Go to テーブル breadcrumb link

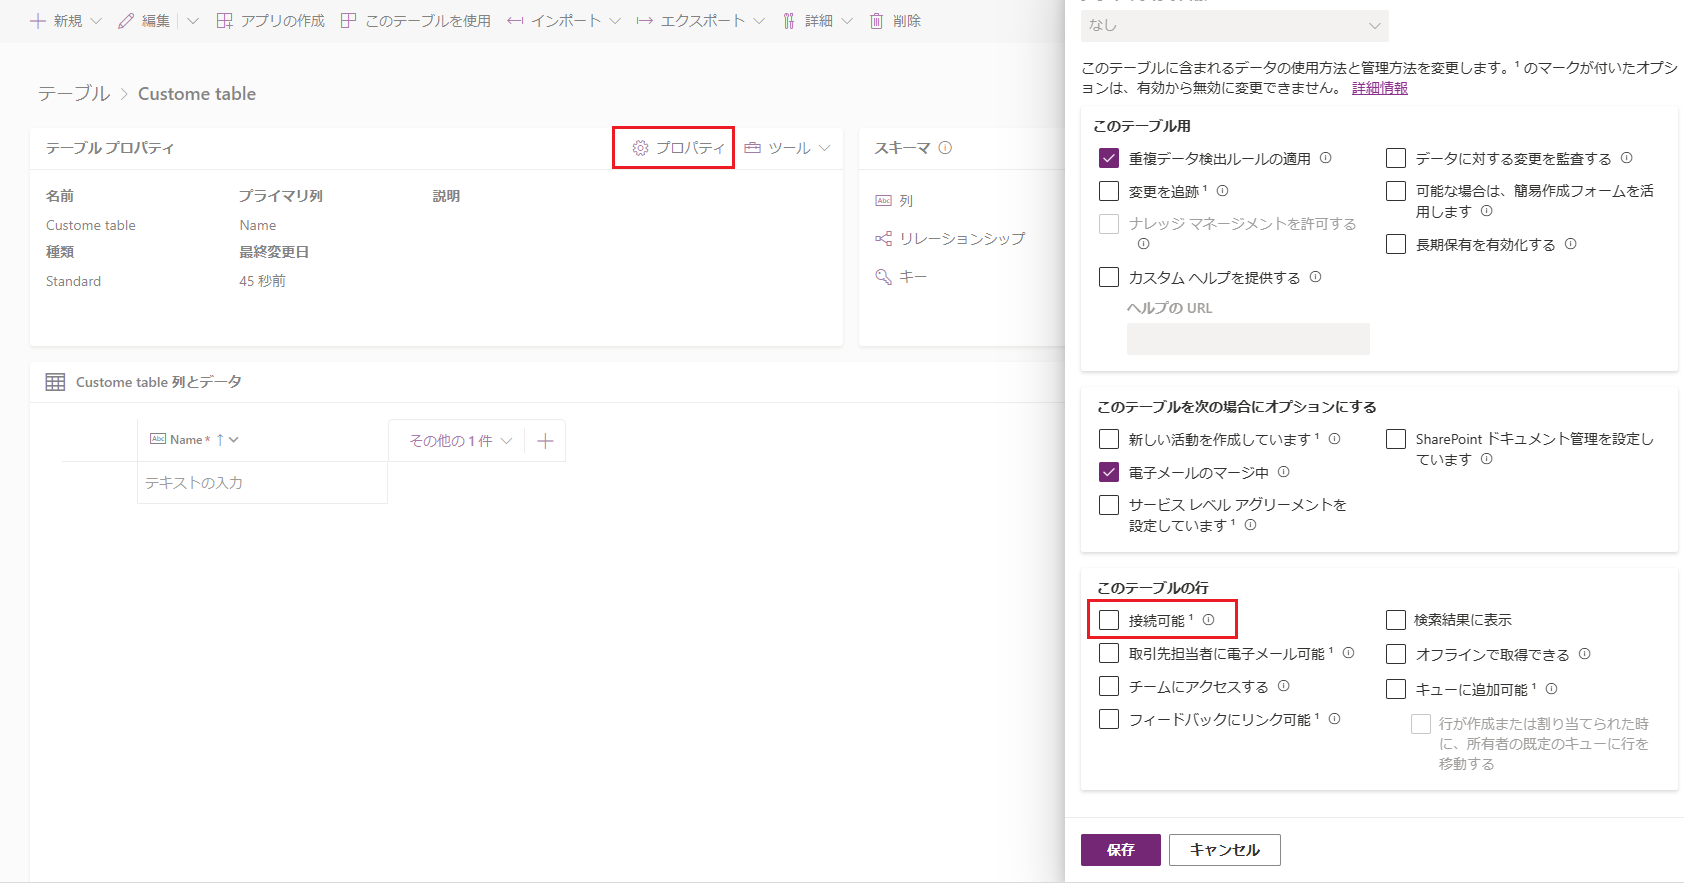[x=74, y=94]
